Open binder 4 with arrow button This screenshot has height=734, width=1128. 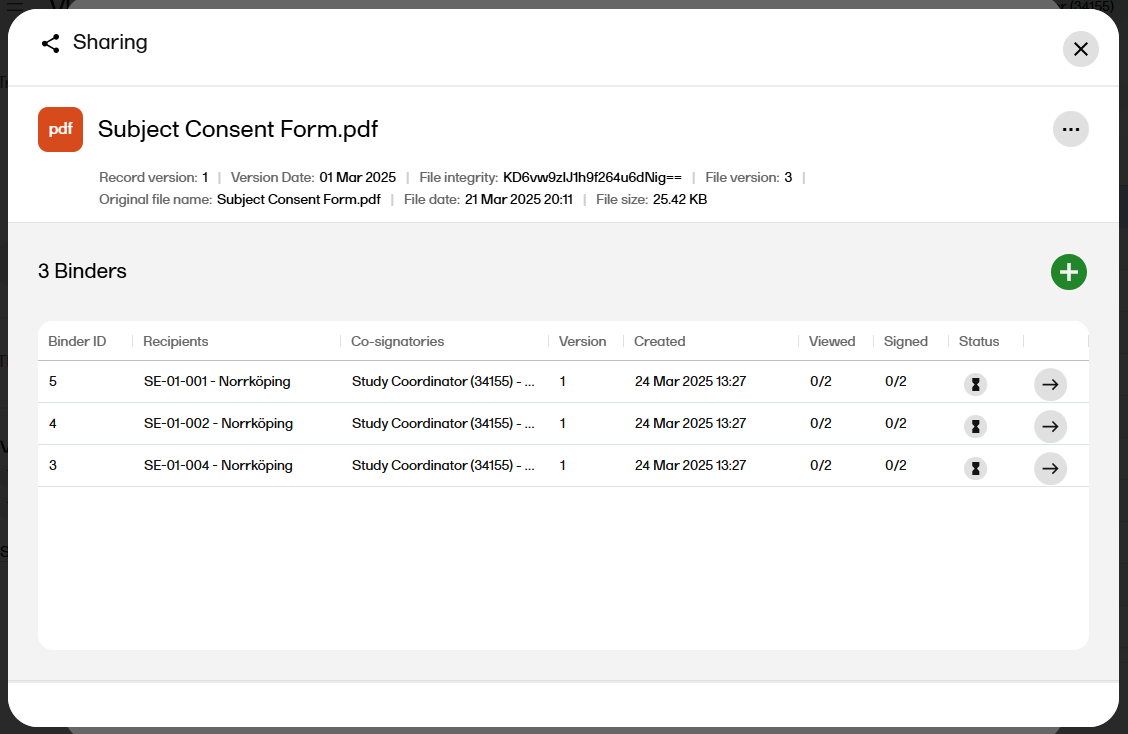[x=1050, y=426]
